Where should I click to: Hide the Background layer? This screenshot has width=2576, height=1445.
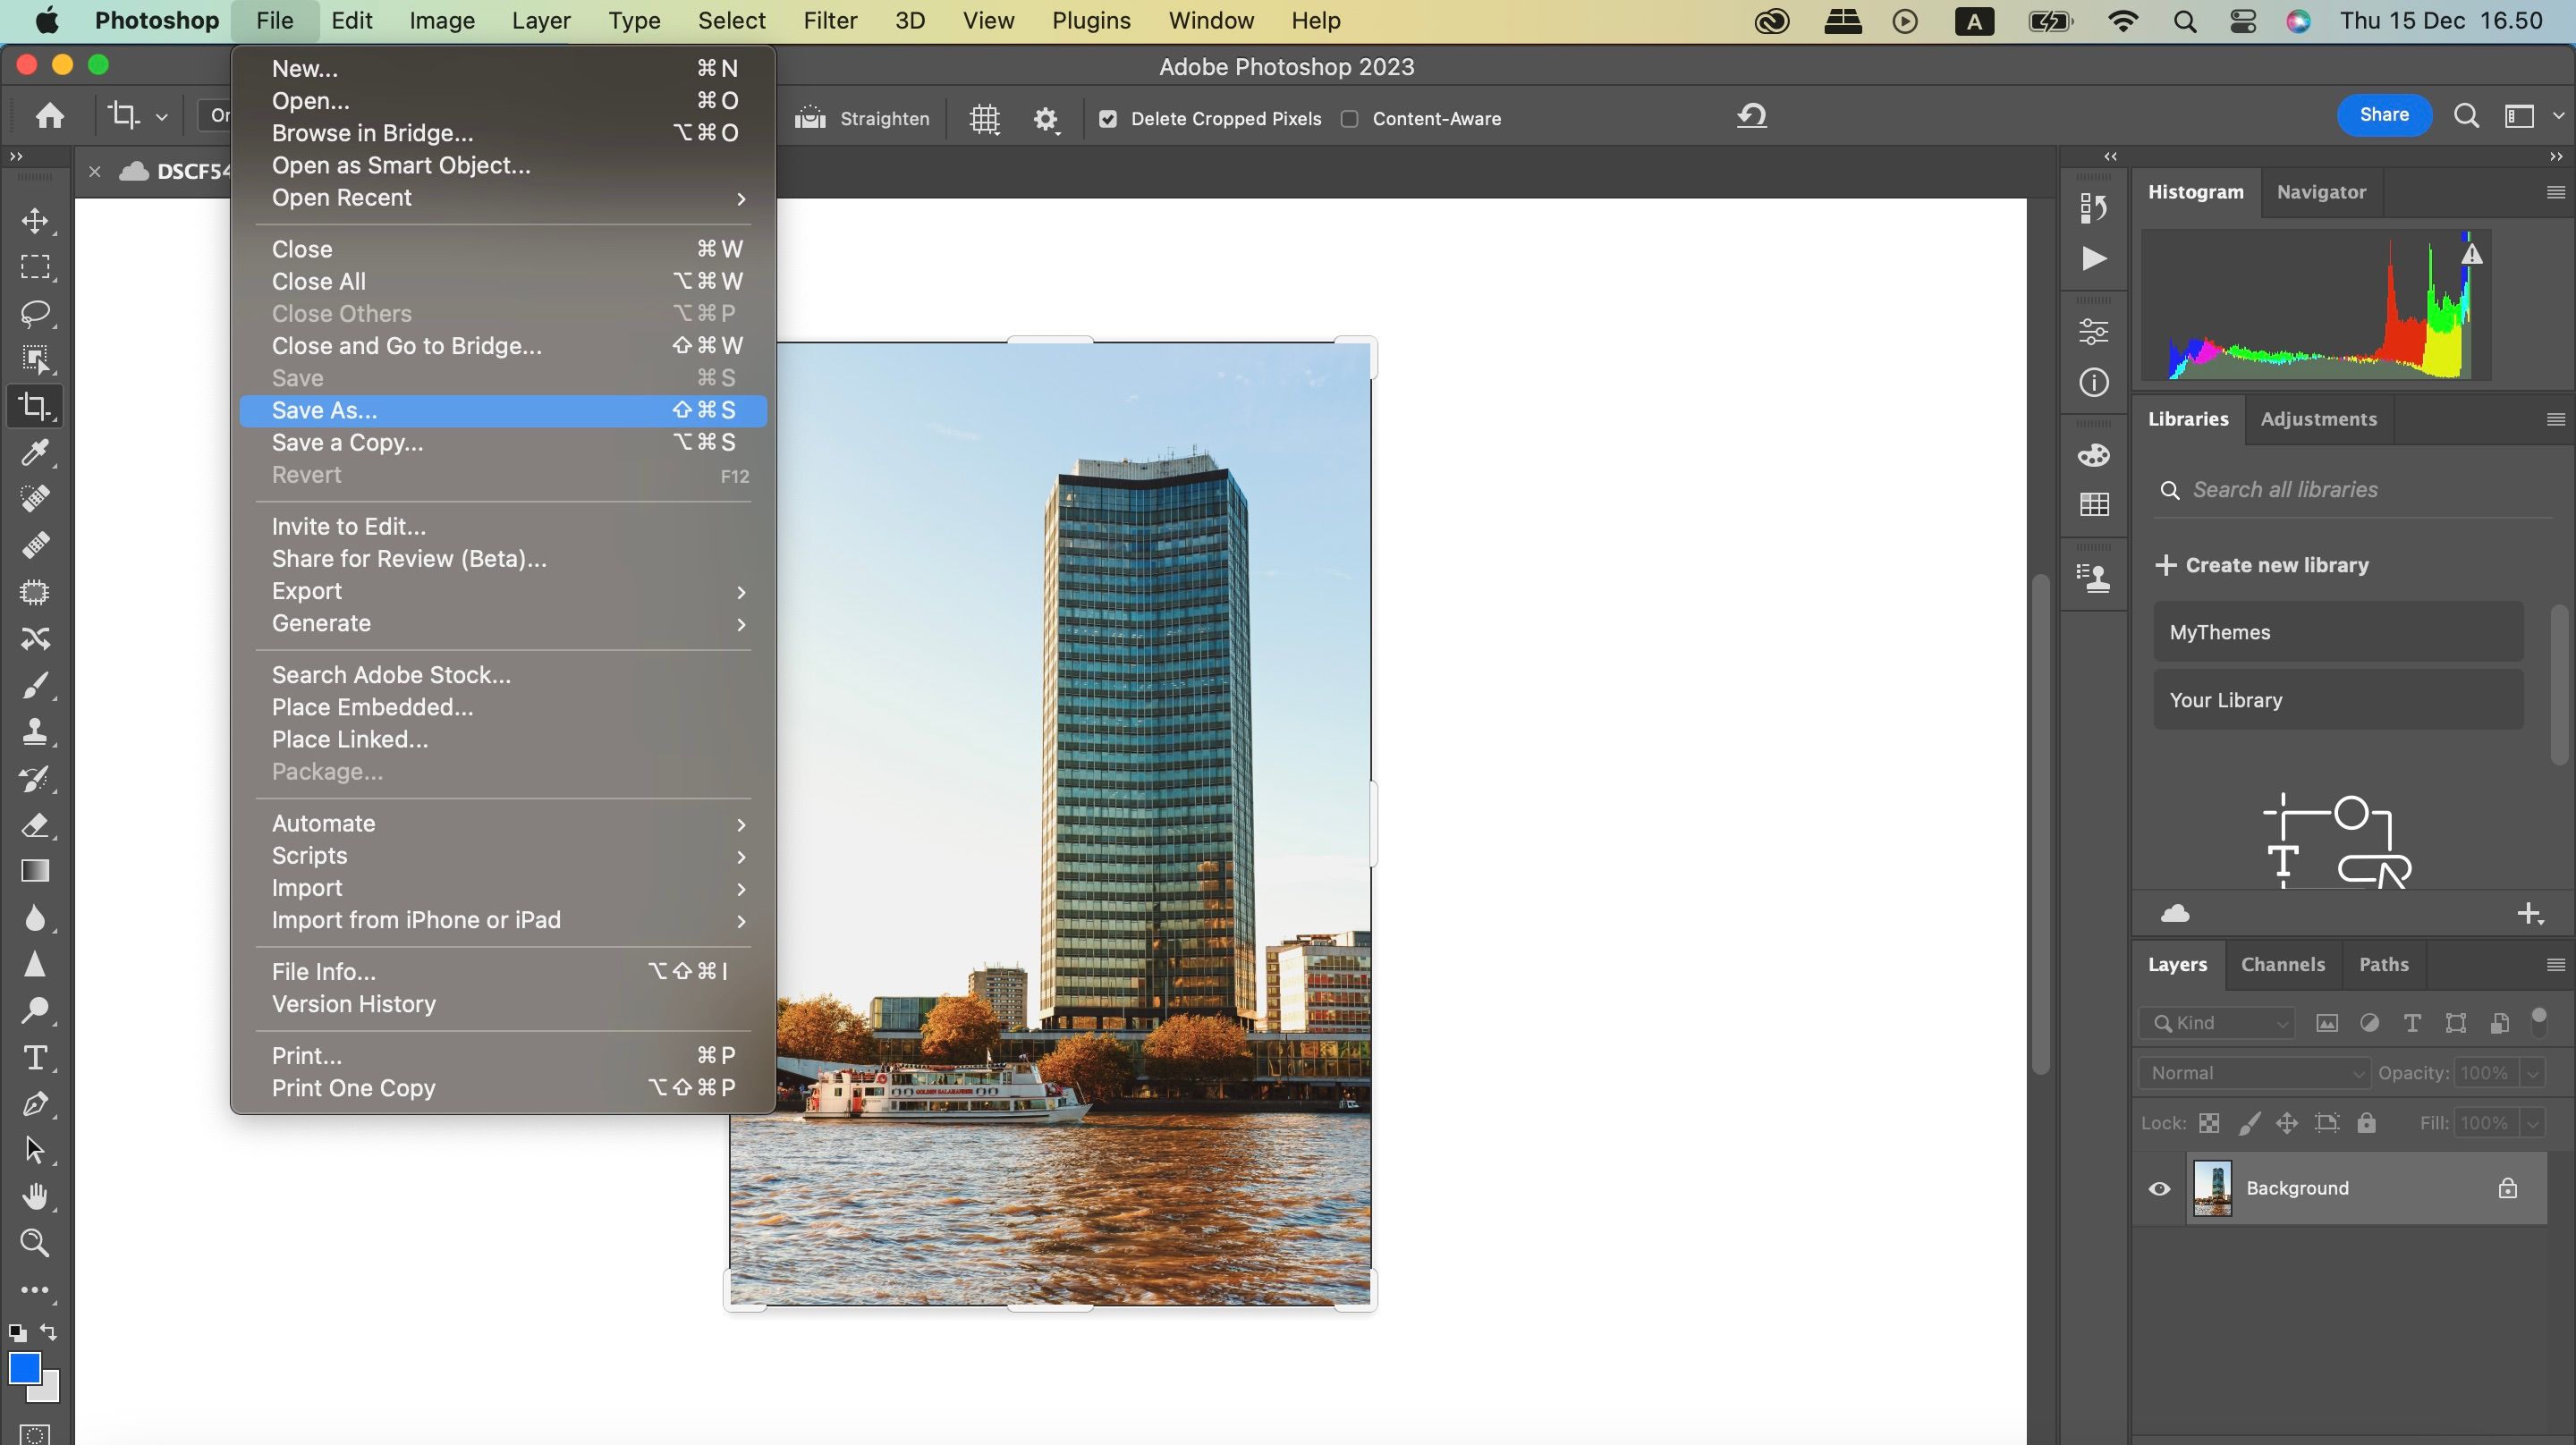tap(2159, 1188)
